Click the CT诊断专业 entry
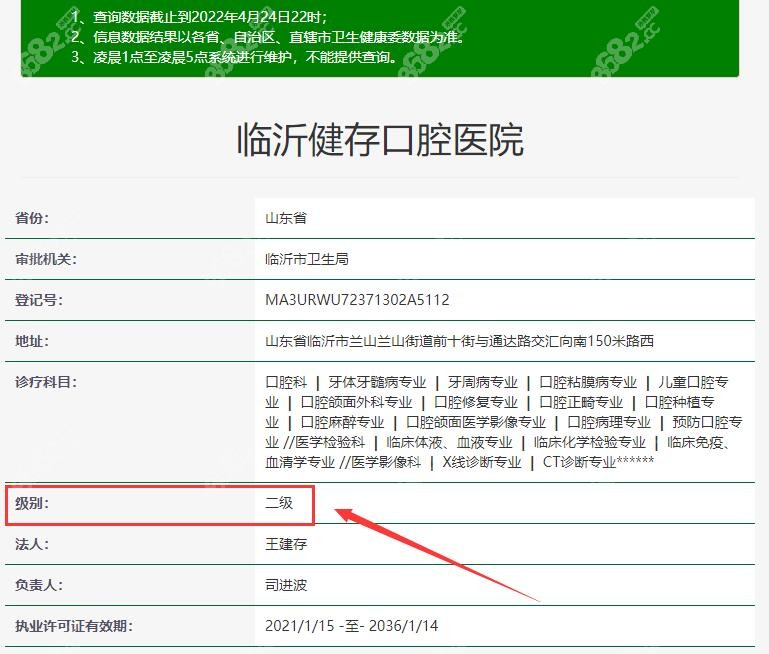The width and height of the screenshot is (769, 654). click(579, 462)
